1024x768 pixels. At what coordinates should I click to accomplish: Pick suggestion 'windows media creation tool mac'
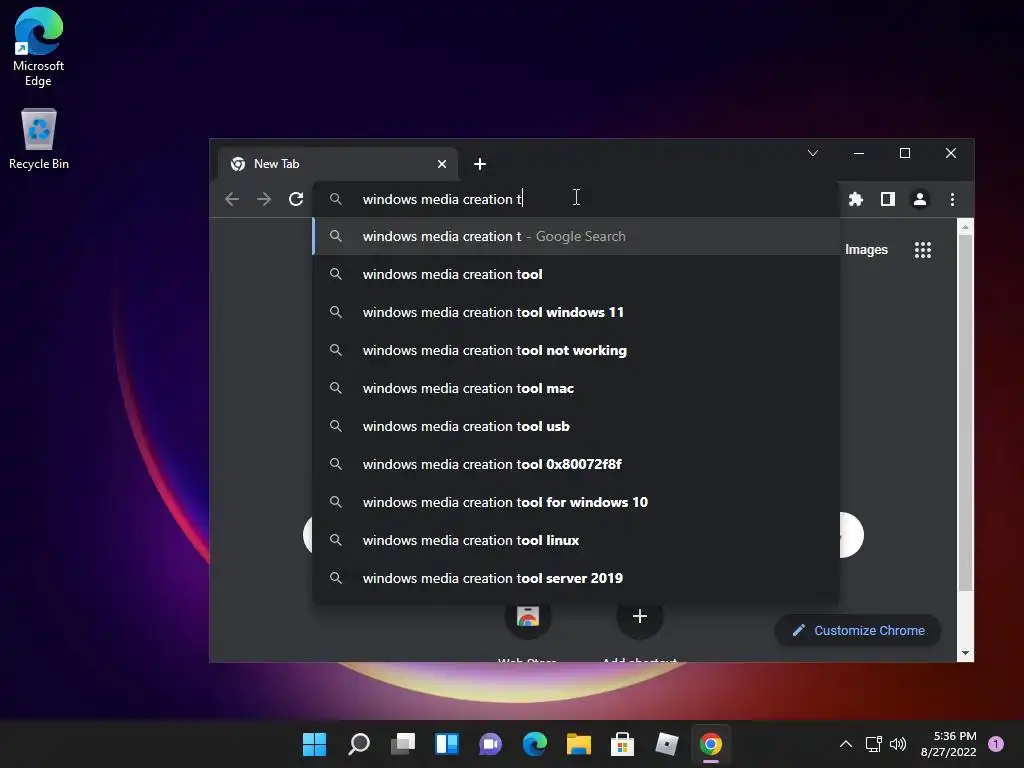[x=576, y=388]
